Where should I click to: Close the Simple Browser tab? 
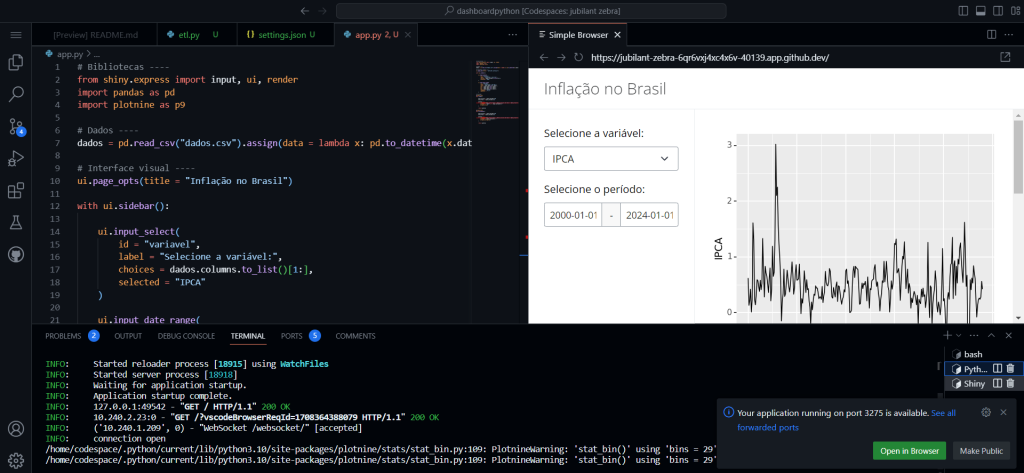coord(618,35)
